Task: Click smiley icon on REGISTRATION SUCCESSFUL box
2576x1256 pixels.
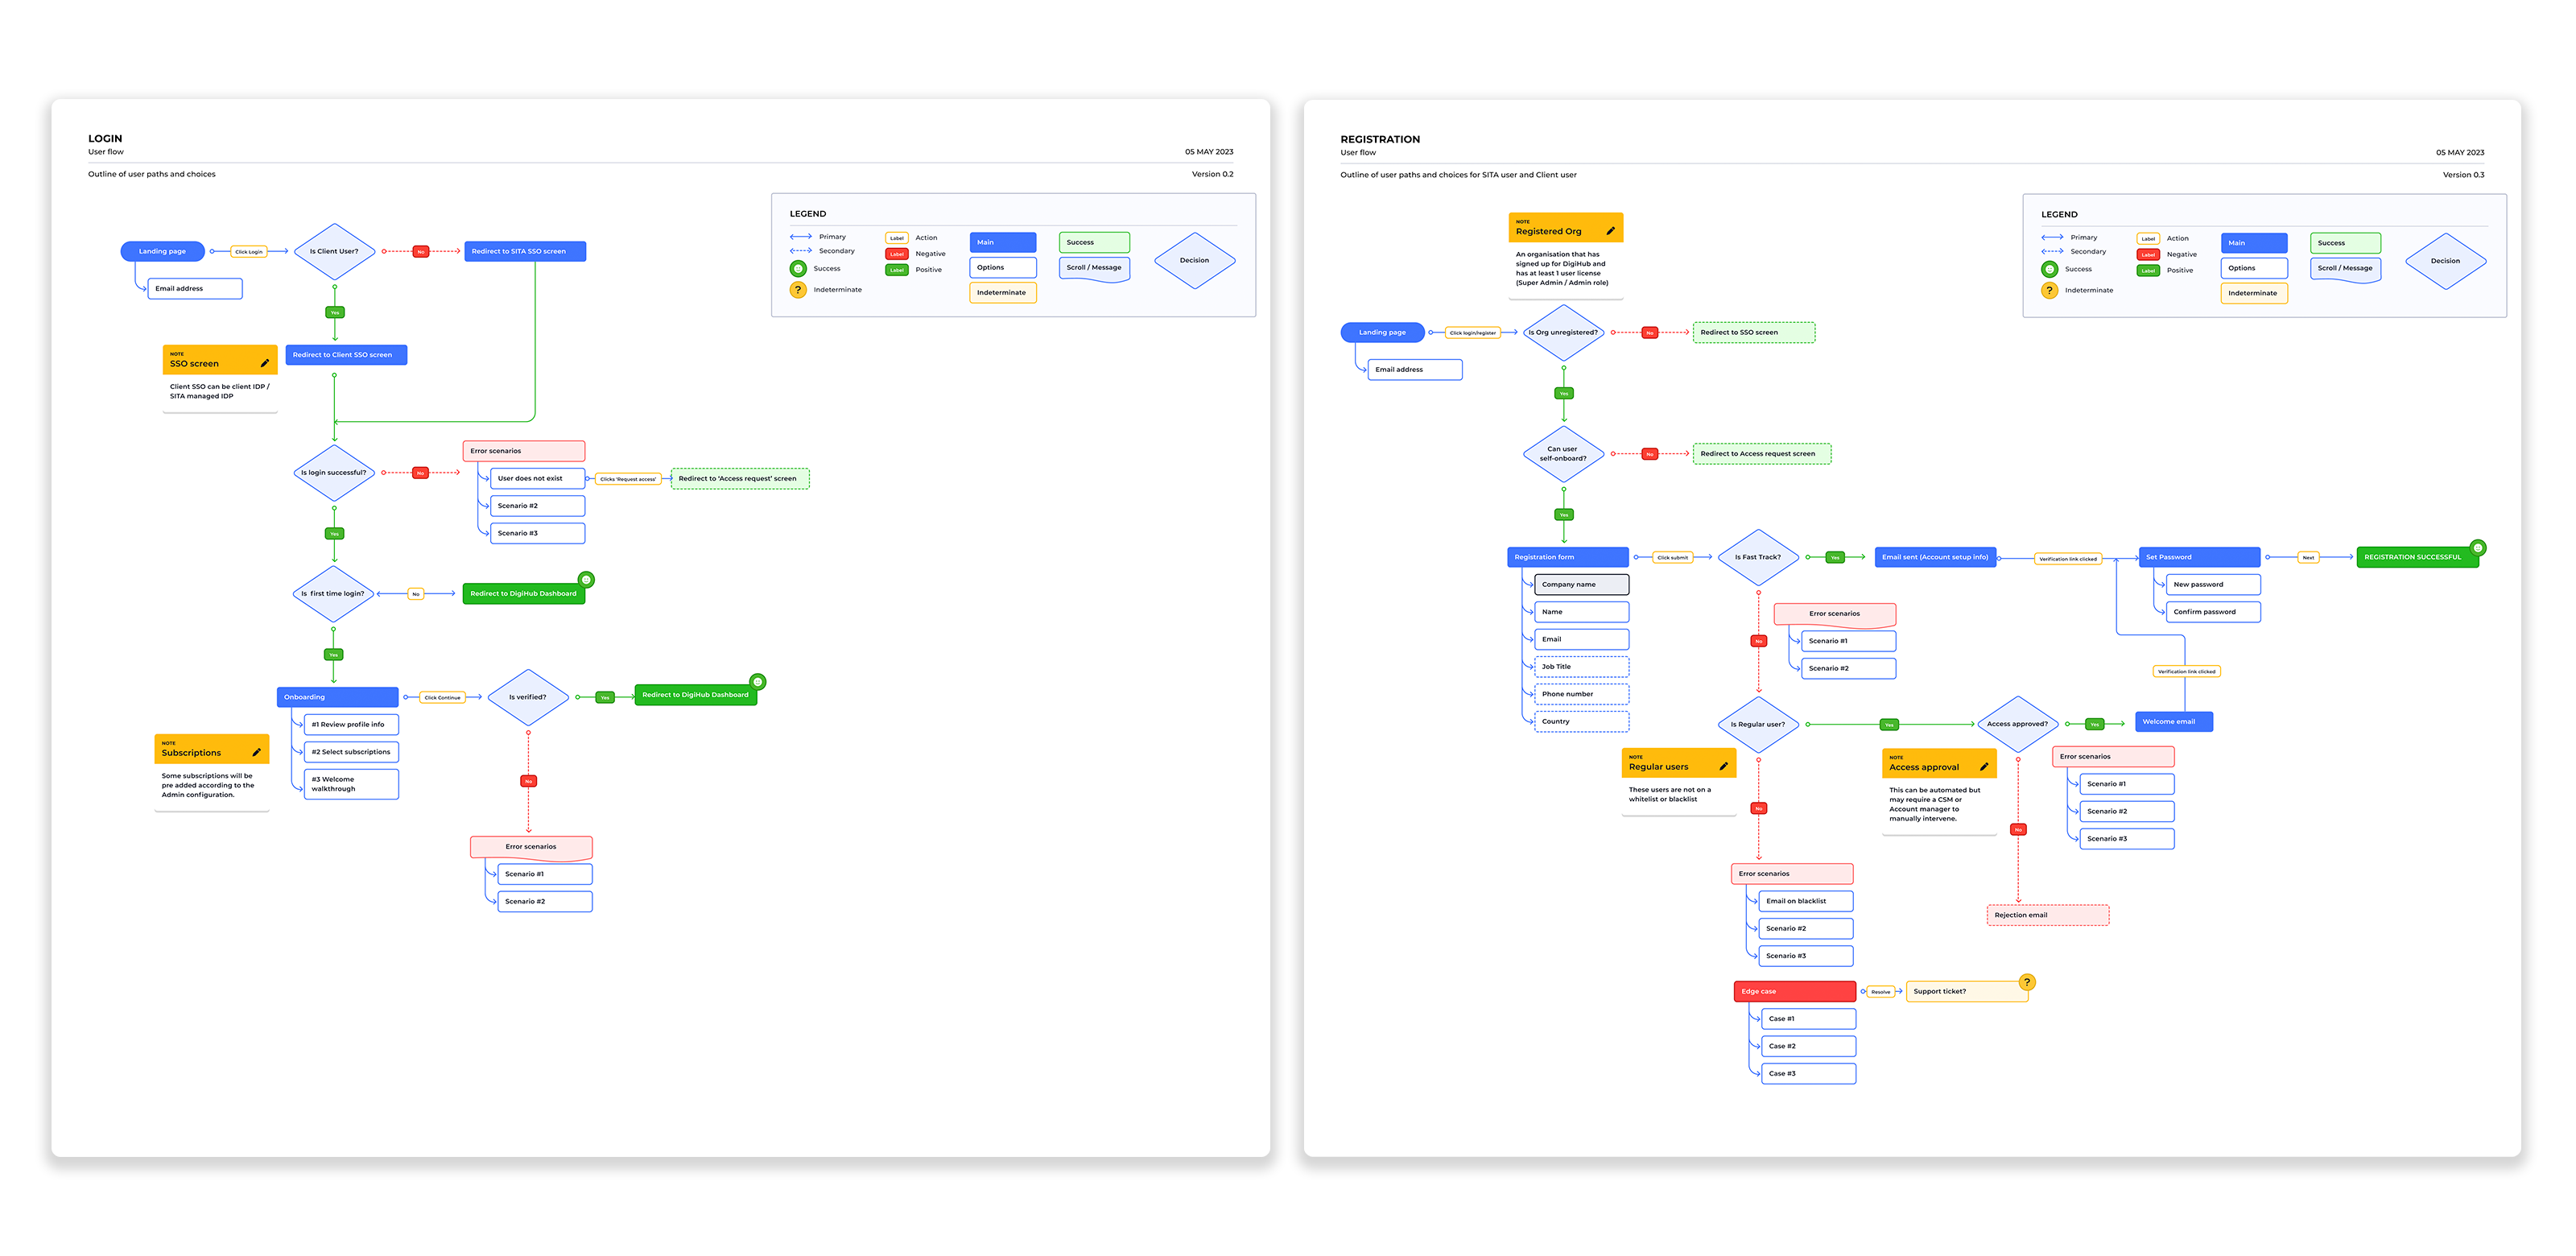Action: click(x=2478, y=547)
